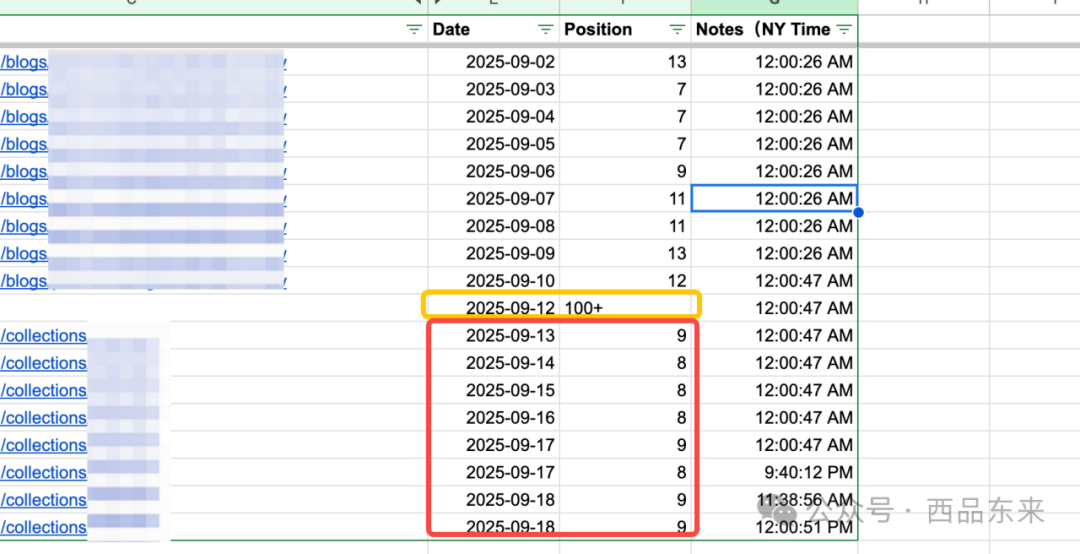Open the filter icon on the Date header

545,29
